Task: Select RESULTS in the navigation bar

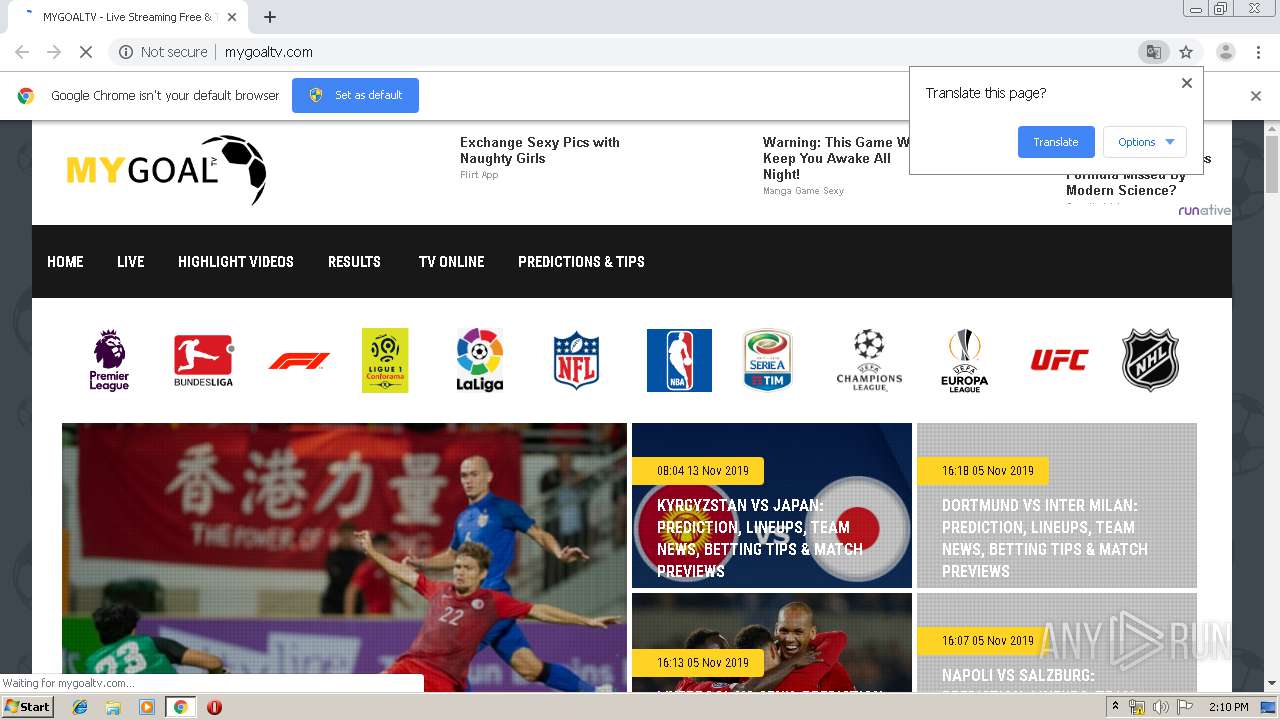Action: pos(354,262)
